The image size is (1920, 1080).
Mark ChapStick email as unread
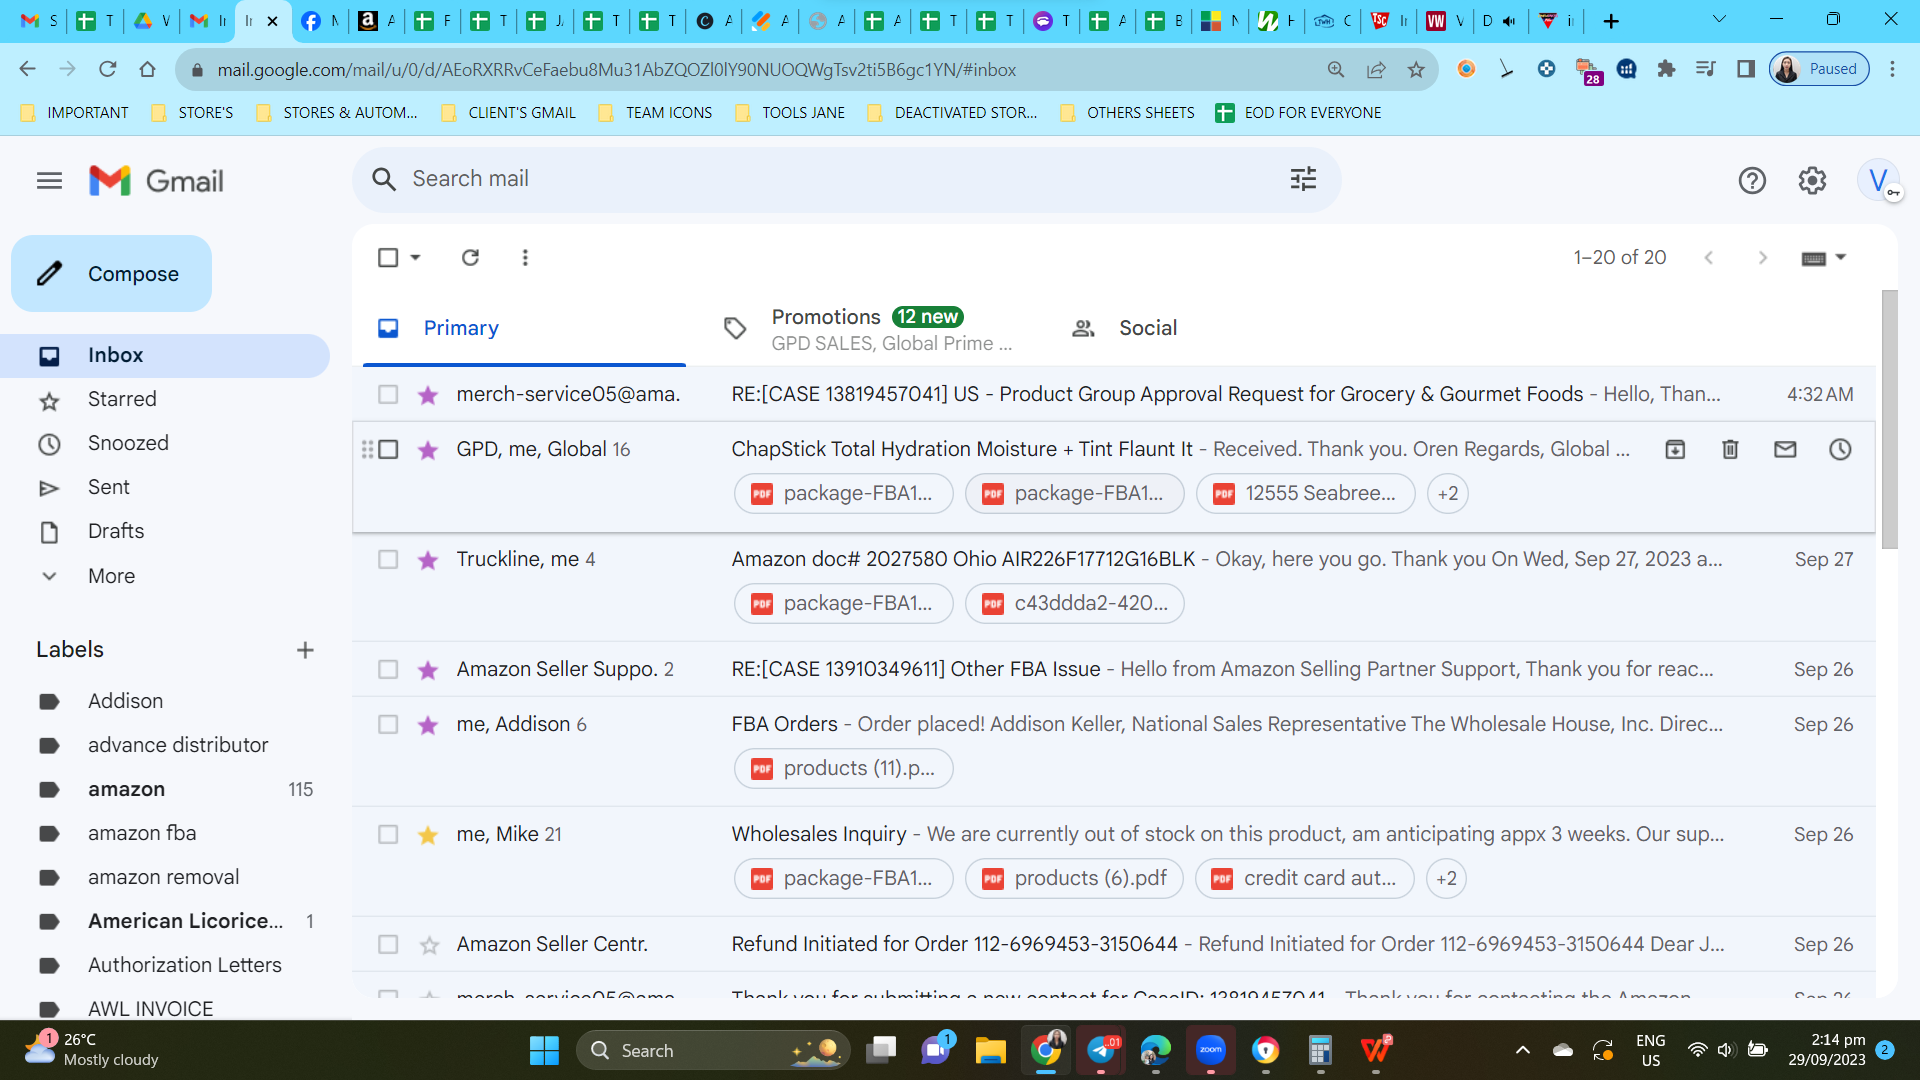pyautogui.click(x=1785, y=450)
